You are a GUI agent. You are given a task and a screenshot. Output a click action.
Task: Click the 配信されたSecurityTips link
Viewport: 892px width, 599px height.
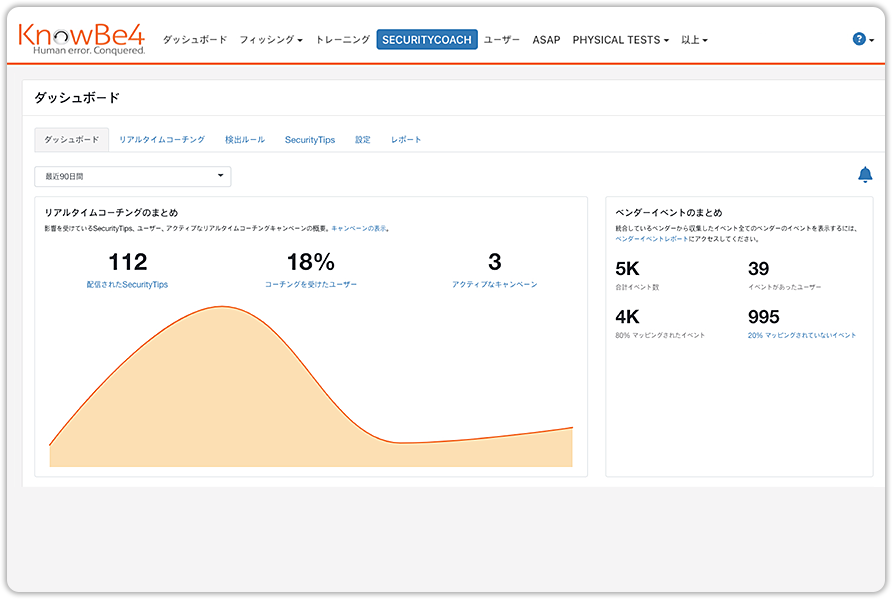coord(127,284)
